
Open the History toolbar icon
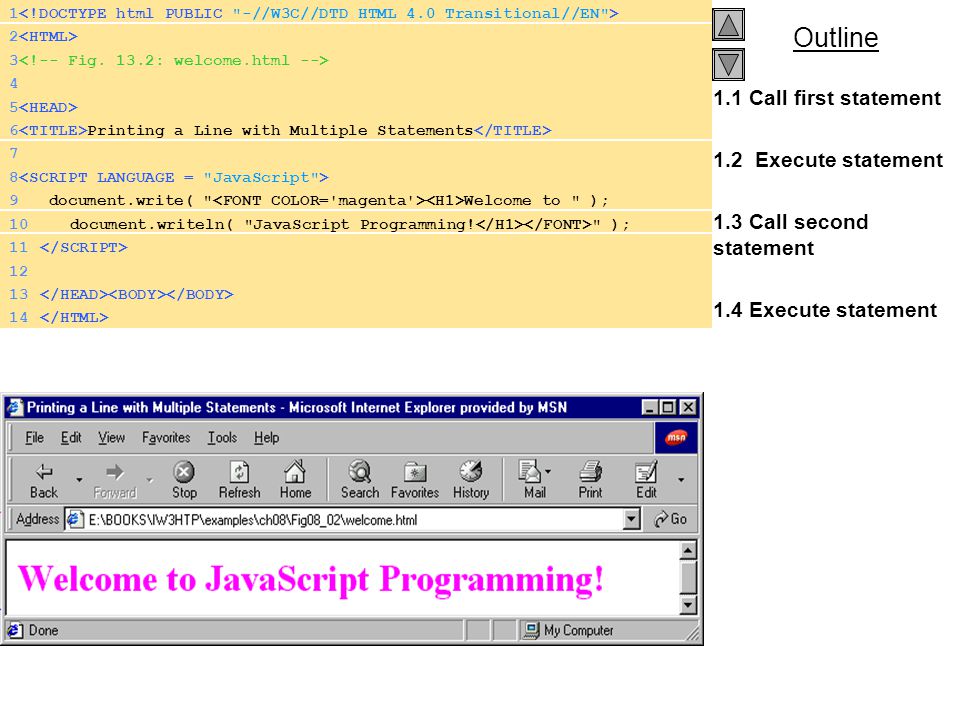point(471,479)
